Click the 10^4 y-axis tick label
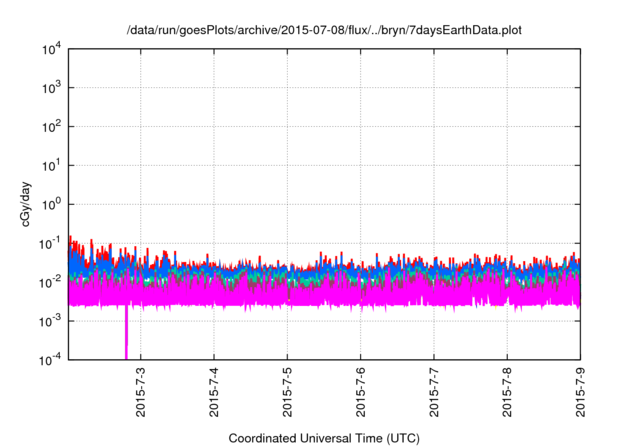The height and width of the screenshot is (448, 640). pyautogui.click(x=51, y=49)
